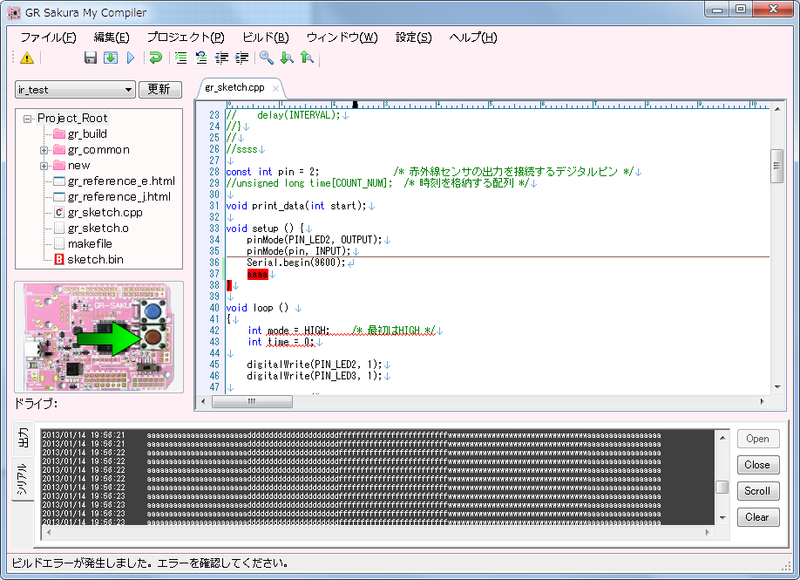The height and width of the screenshot is (580, 800).
Task: Open gr_reference_e.html in project tree
Action: (121, 181)
